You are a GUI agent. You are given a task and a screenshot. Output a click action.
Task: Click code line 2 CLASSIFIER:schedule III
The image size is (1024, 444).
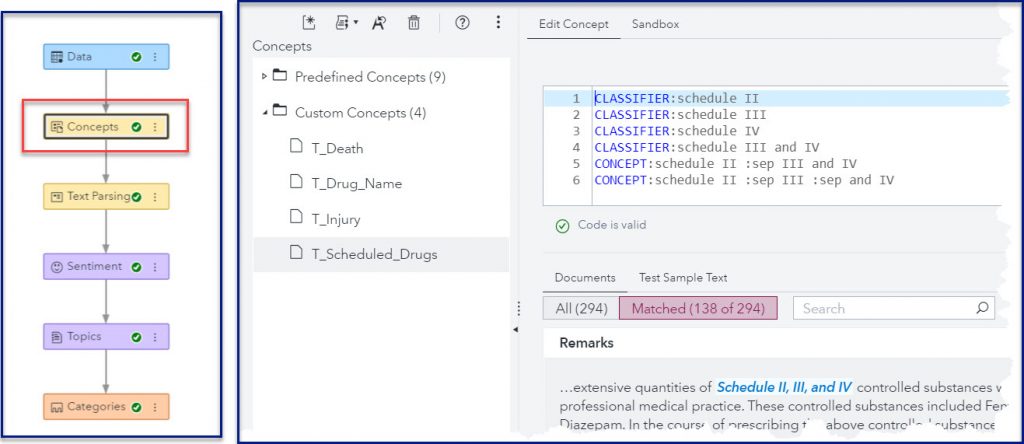[x=680, y=115]
